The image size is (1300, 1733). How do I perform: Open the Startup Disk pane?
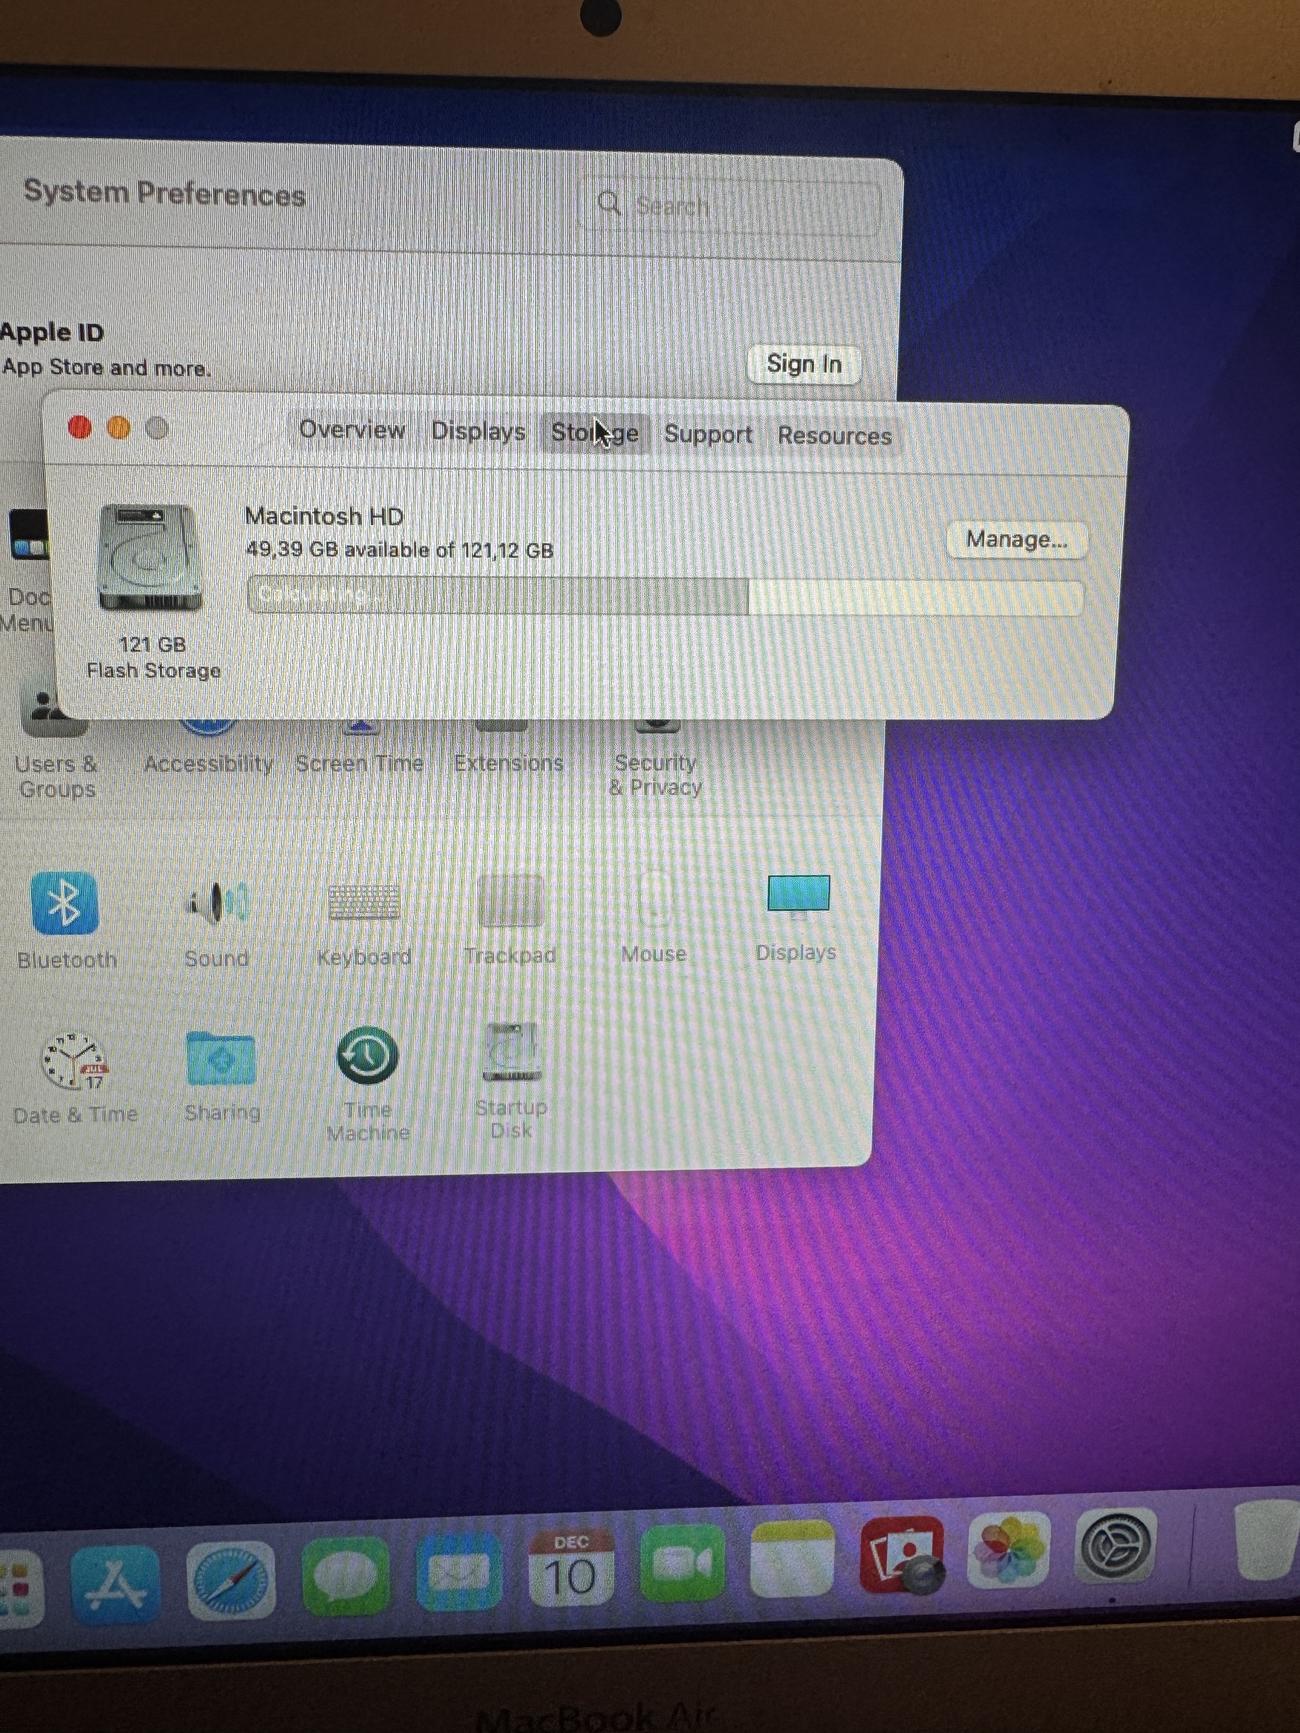511,1054
